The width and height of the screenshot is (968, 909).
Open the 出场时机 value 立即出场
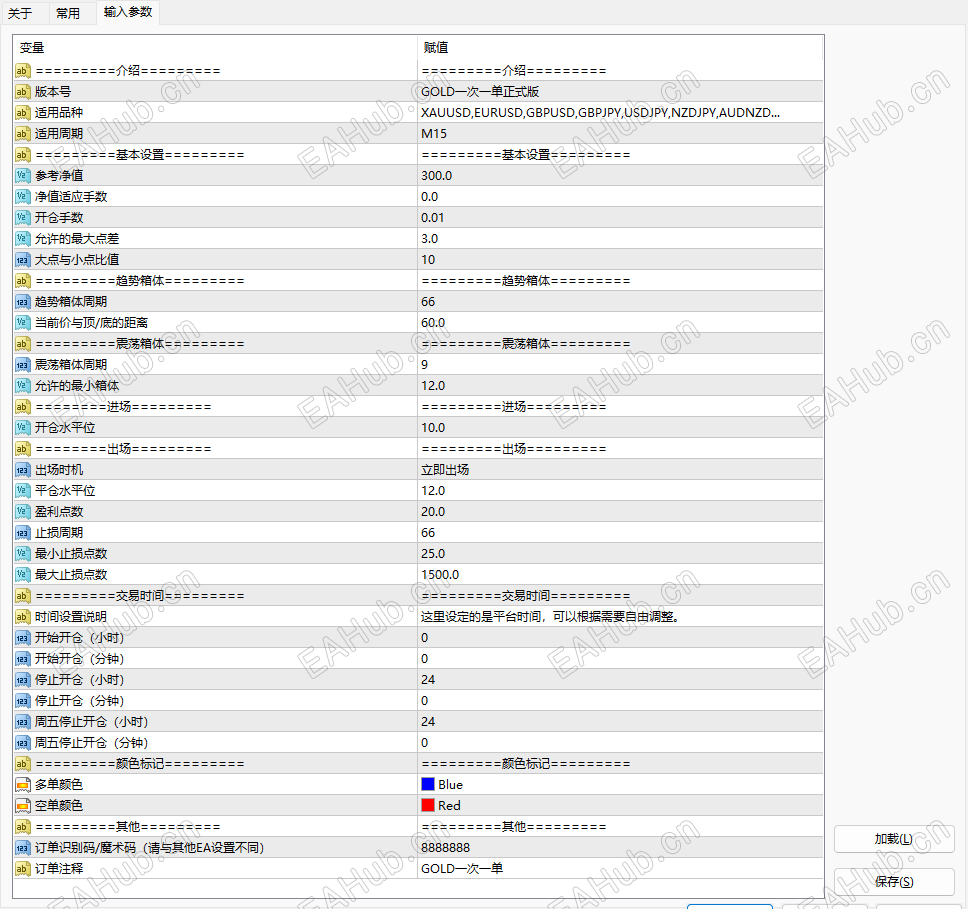[444, 469]
